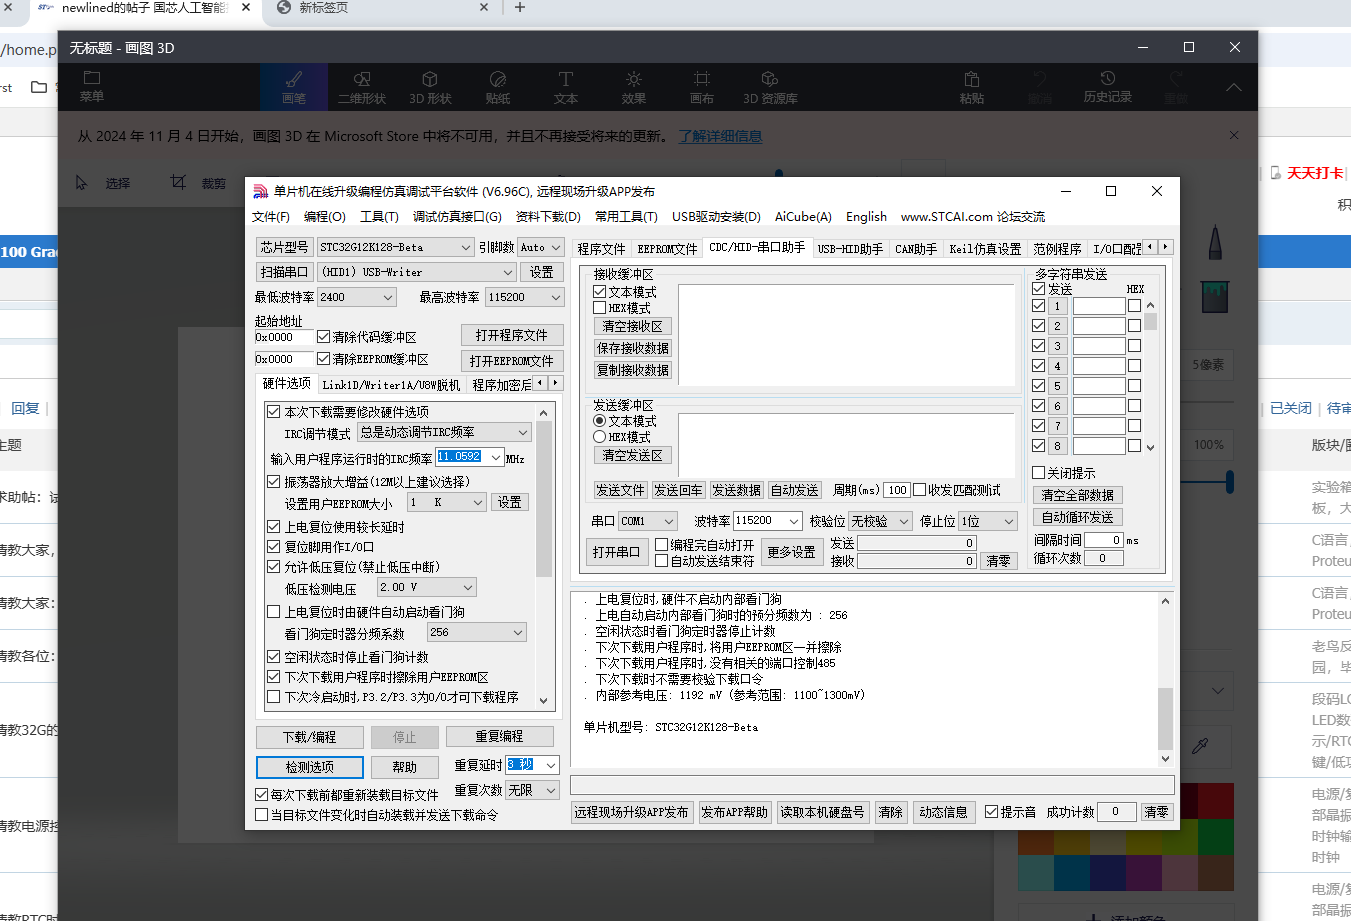1351x921 pixels.
Task: Open the 贴纸 (Stickers) panel
Action: (497, 87)
